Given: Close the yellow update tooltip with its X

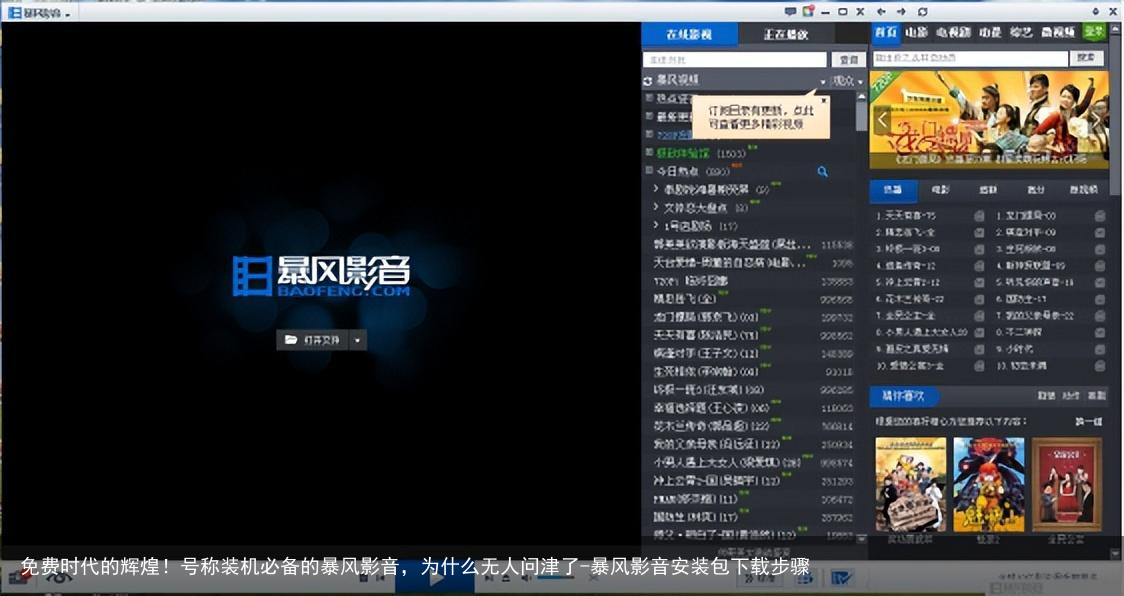Looking at the screenshot, I should pos(823,100).
